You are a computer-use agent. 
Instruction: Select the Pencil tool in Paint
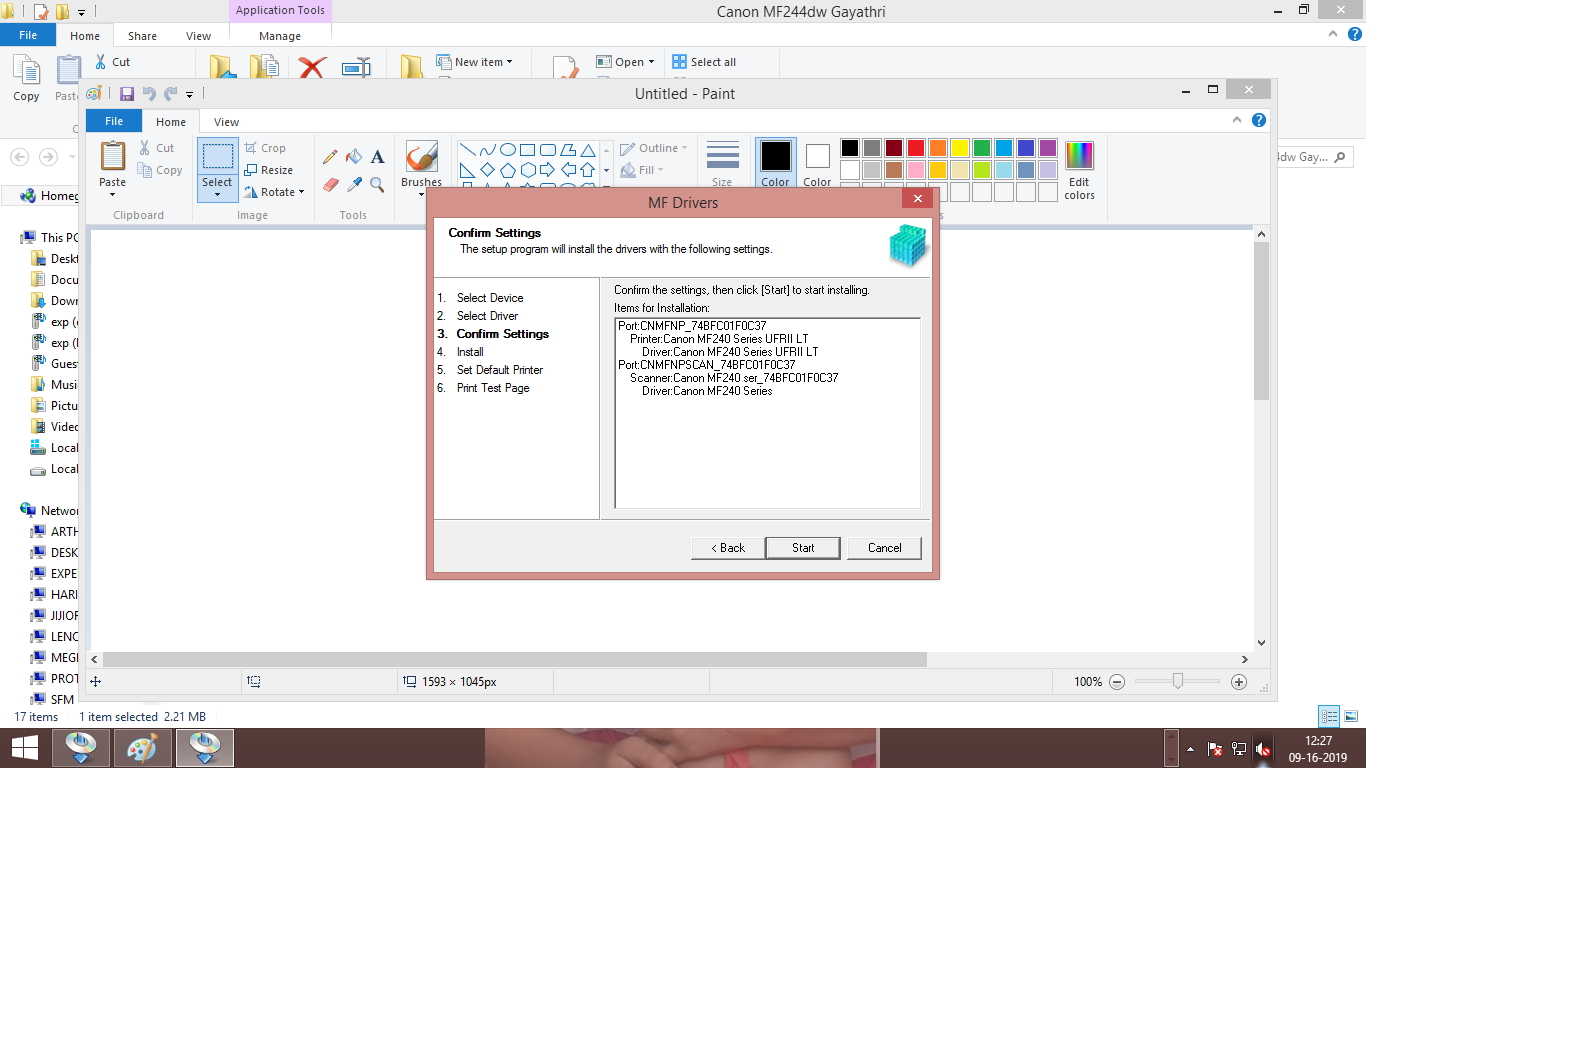[330, 157]
